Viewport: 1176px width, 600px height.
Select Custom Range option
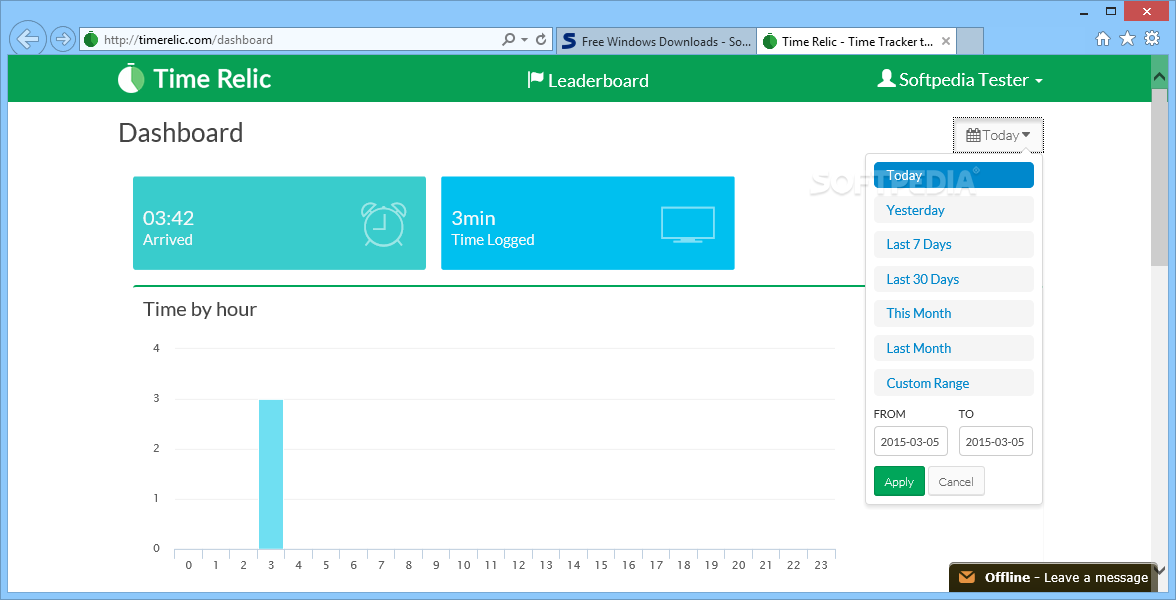954,383
